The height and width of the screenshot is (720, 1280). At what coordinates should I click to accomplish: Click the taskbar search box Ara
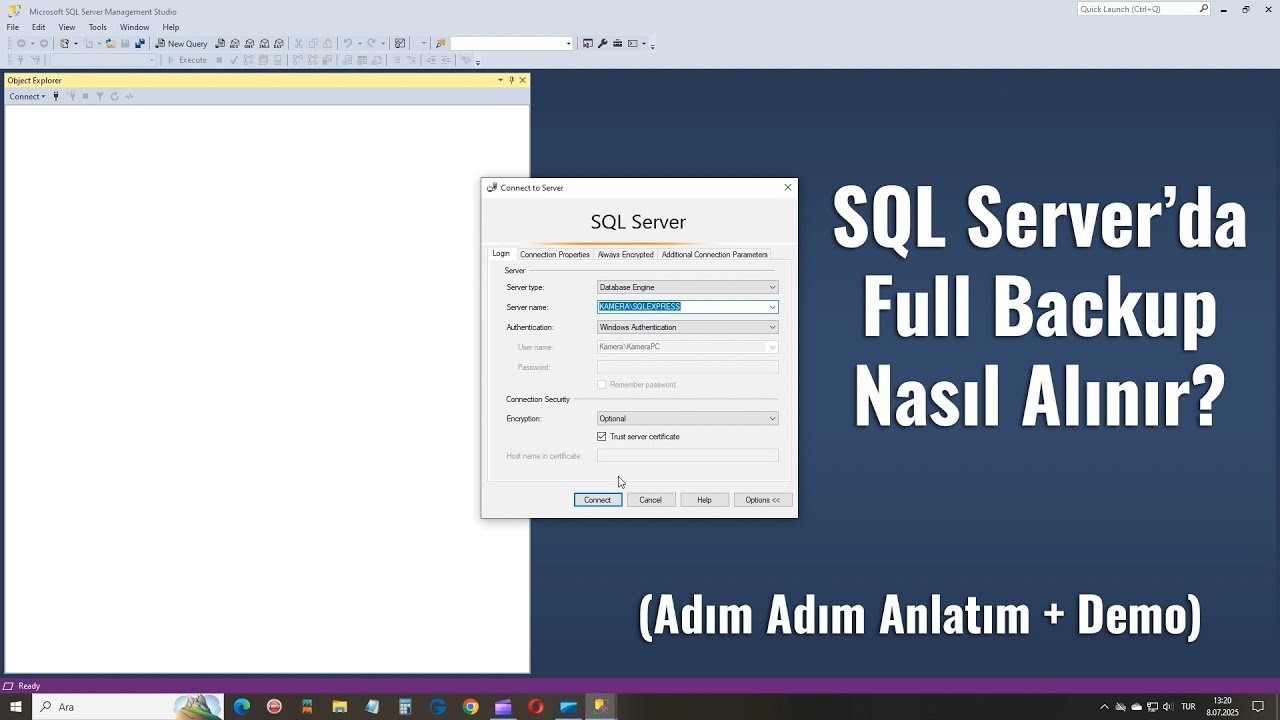pos(128,707)
